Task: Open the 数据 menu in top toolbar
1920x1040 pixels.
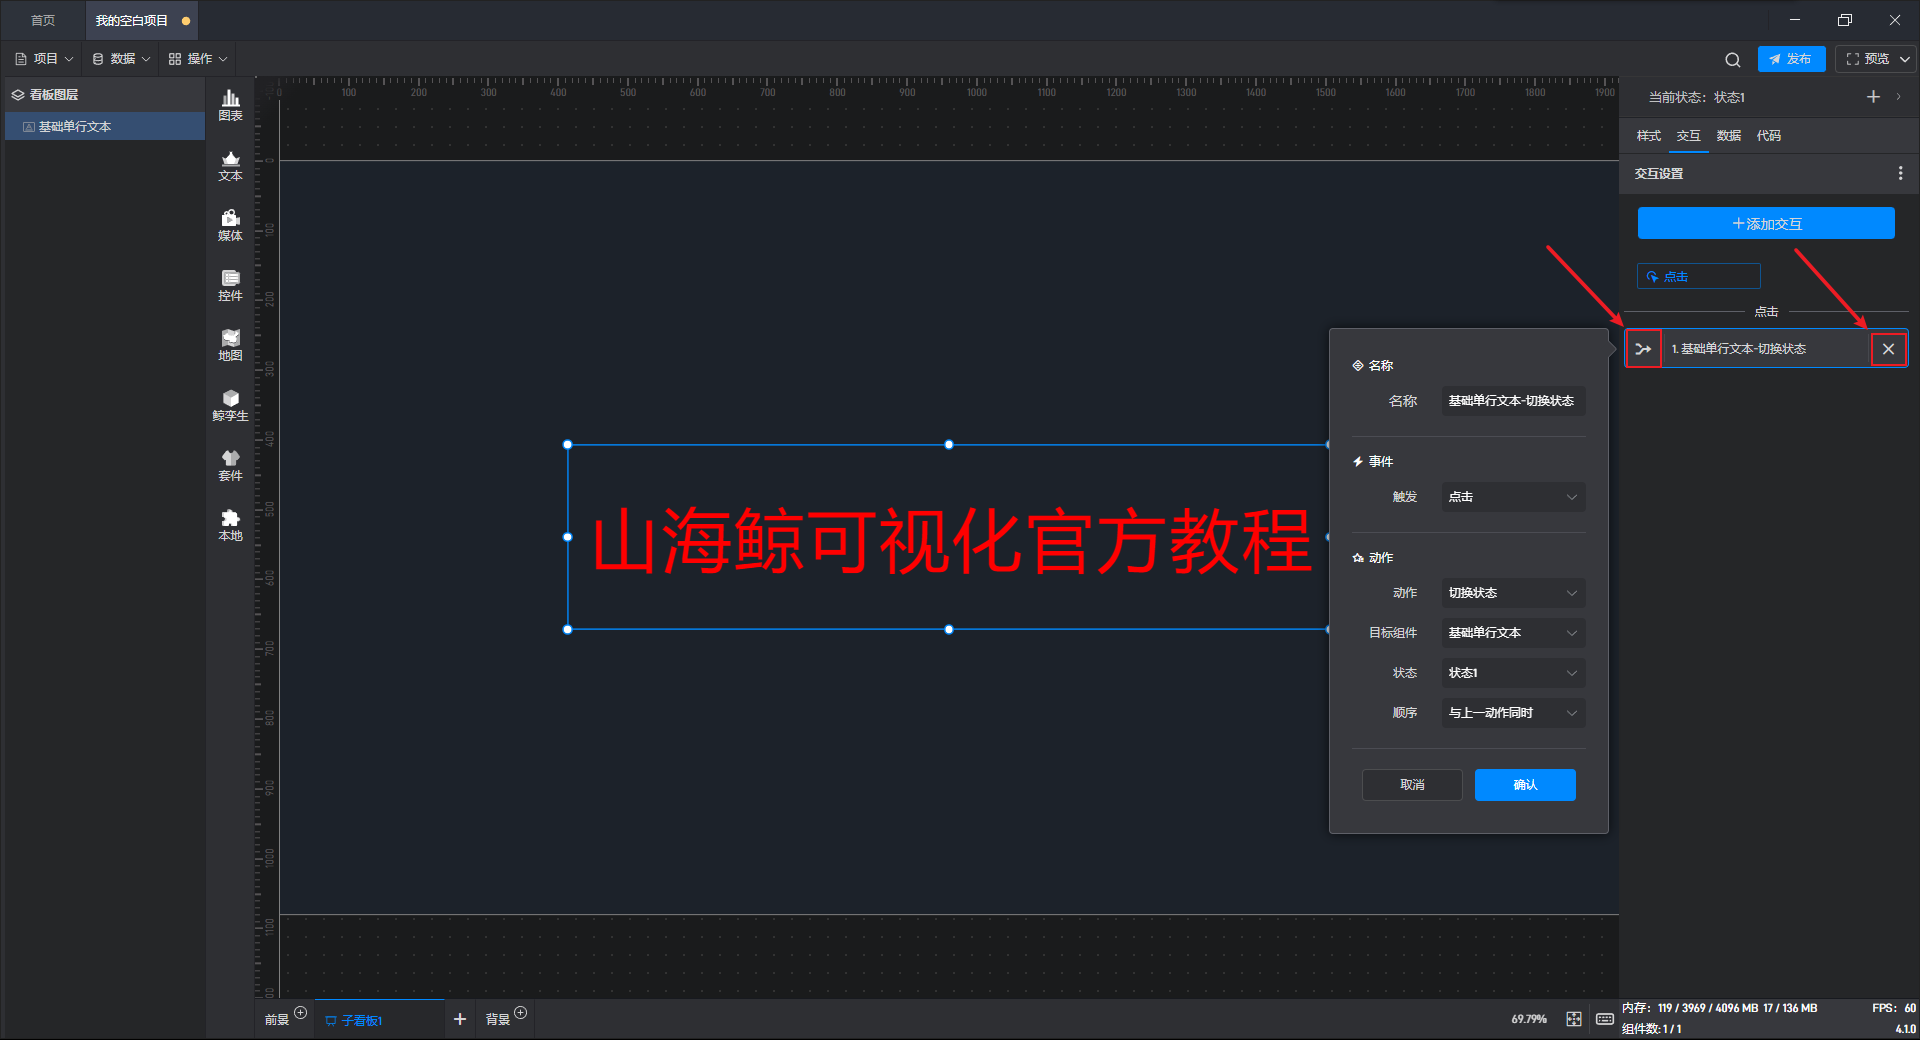Action: coord(122,59)
